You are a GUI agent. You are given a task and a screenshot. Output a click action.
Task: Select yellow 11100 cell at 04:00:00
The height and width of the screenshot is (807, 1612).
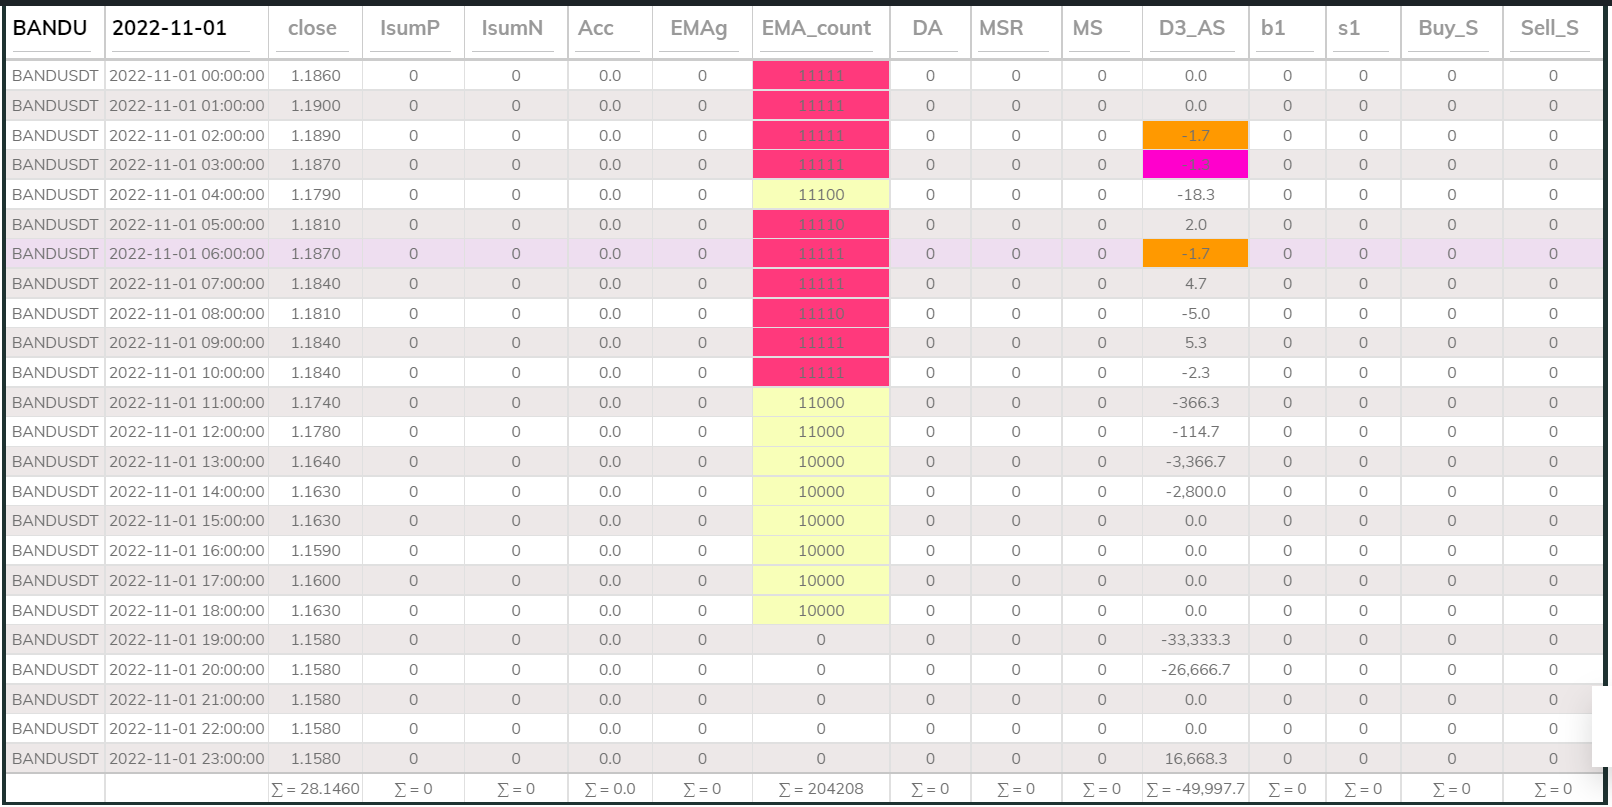(x=821, y=195)
